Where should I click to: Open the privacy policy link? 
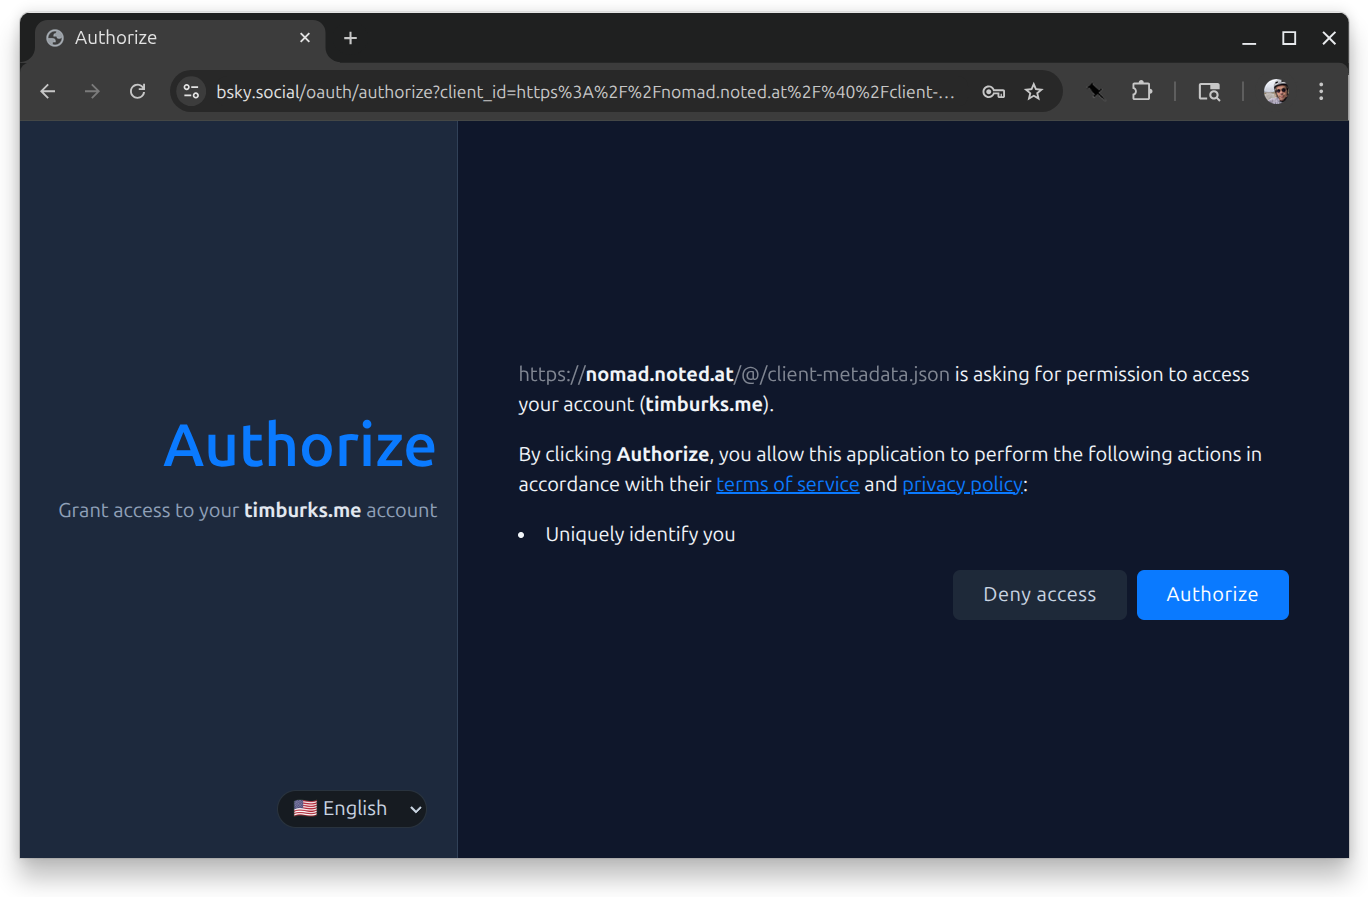coord(962,485)
